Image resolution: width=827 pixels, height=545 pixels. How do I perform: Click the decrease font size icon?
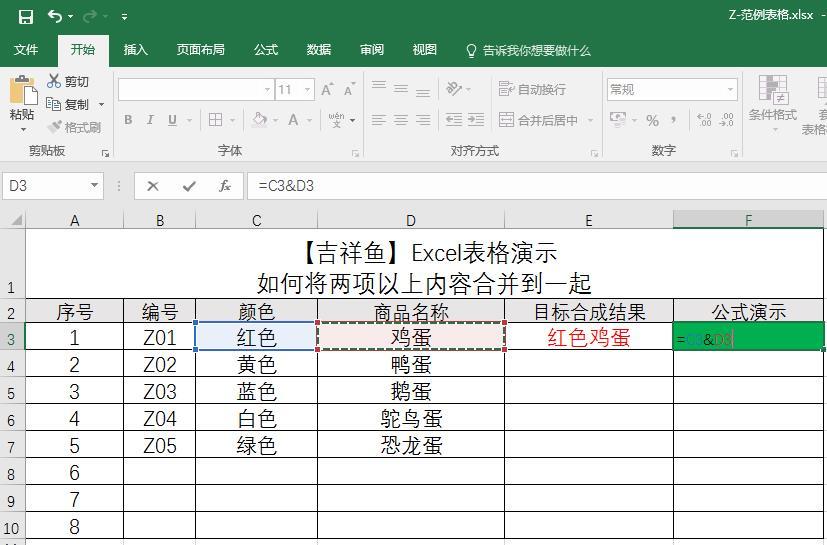click(349, 90)
